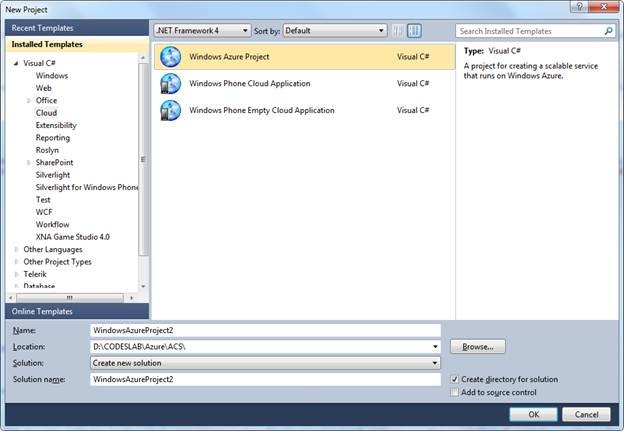Select the Windows Azure Project globe icon
Viewport: 624px width, 431px height.
tap(170, 57)
